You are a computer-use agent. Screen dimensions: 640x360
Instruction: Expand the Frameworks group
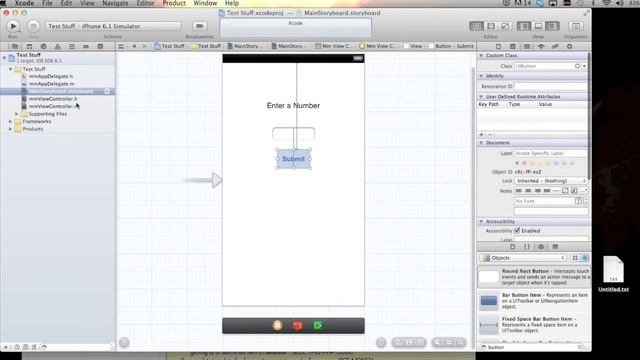click(11, 121)
